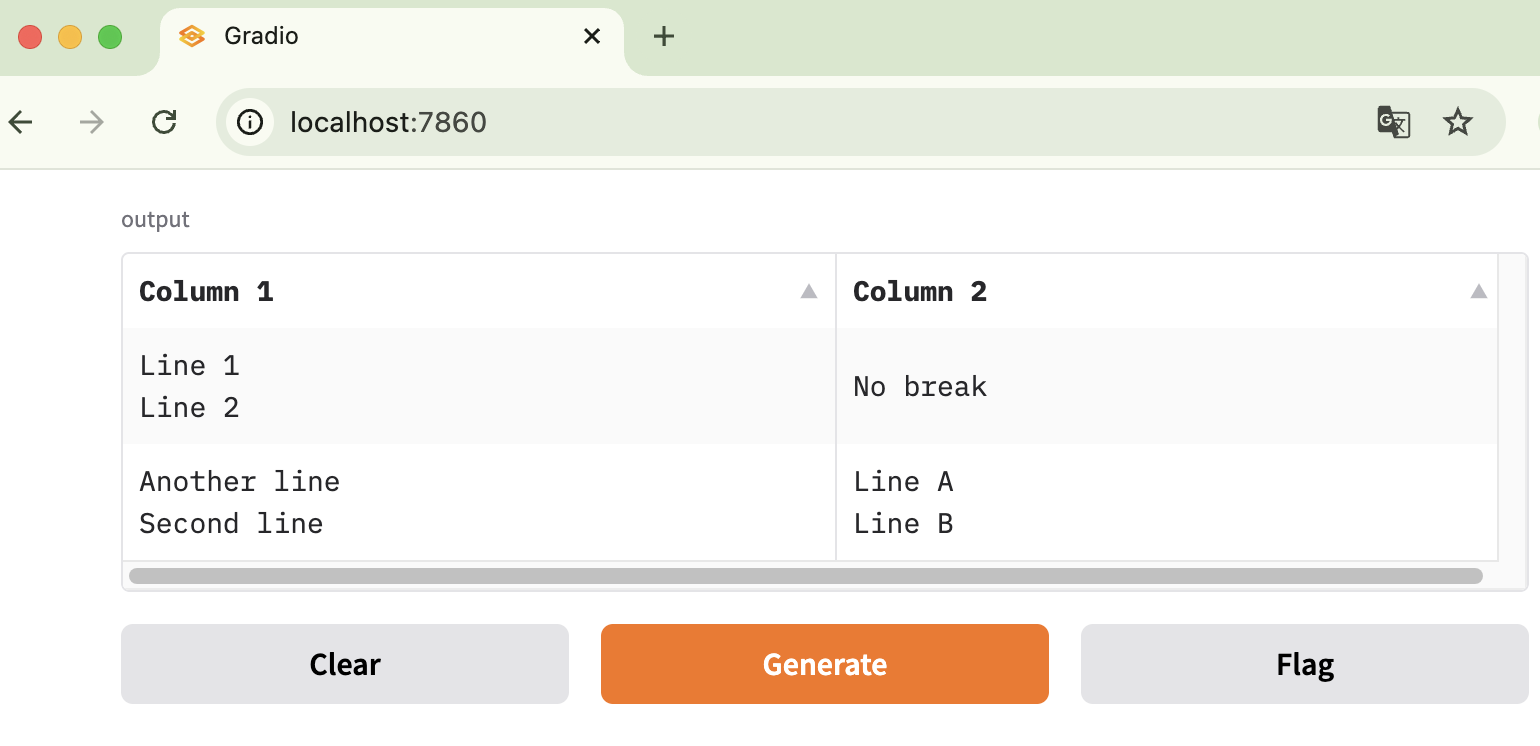Open the Google Translate icon
This screenshot has width=1540, height=746.
[1393, 122]
